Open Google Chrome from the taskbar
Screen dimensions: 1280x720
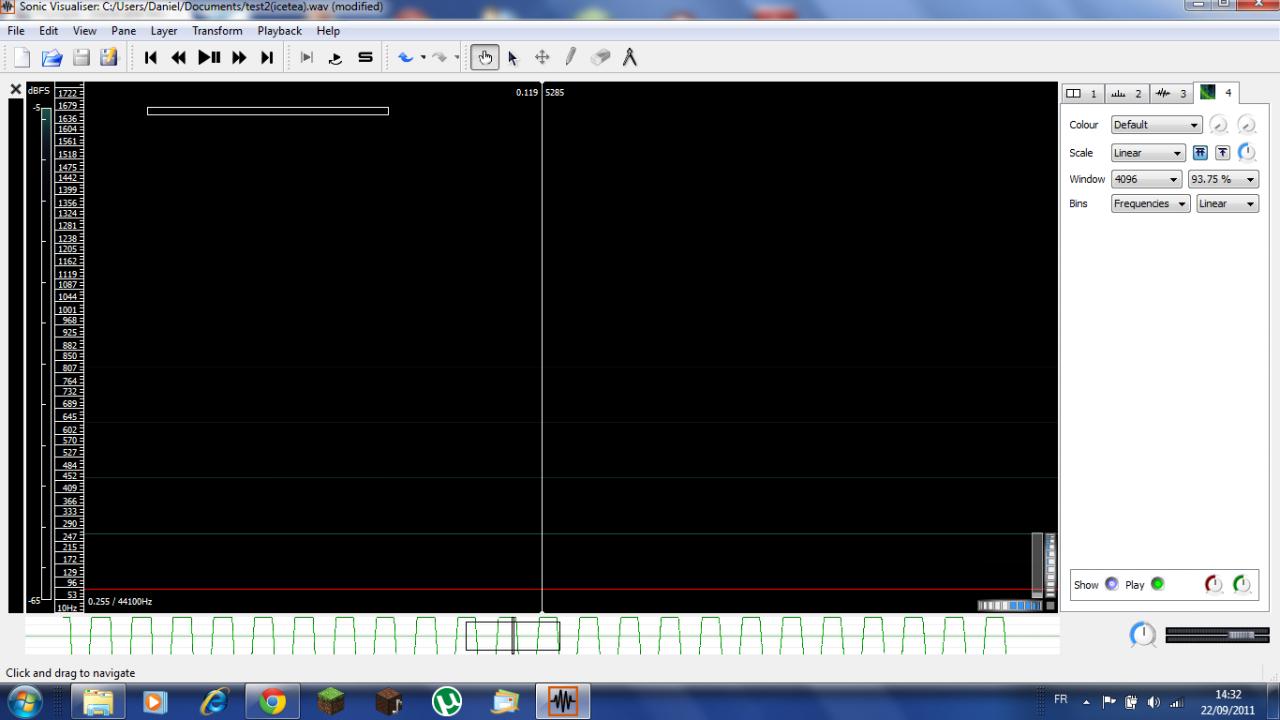(x=272, y=702)
